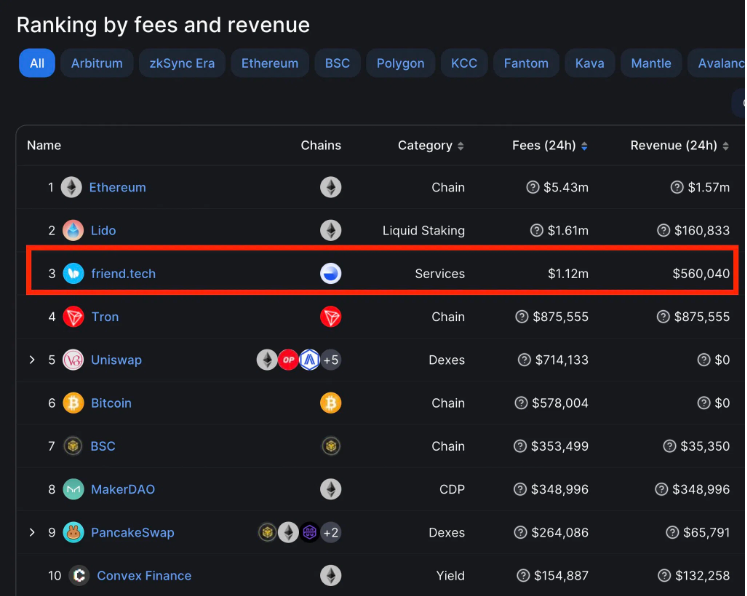The image size is (747, 596).
Task: Open the PancakeSwap protocol link
Action: [x=132, y=533]
